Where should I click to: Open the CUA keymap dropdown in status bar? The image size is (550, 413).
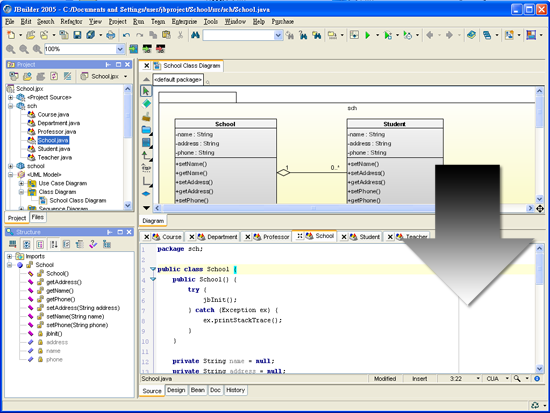coord(507,379)
